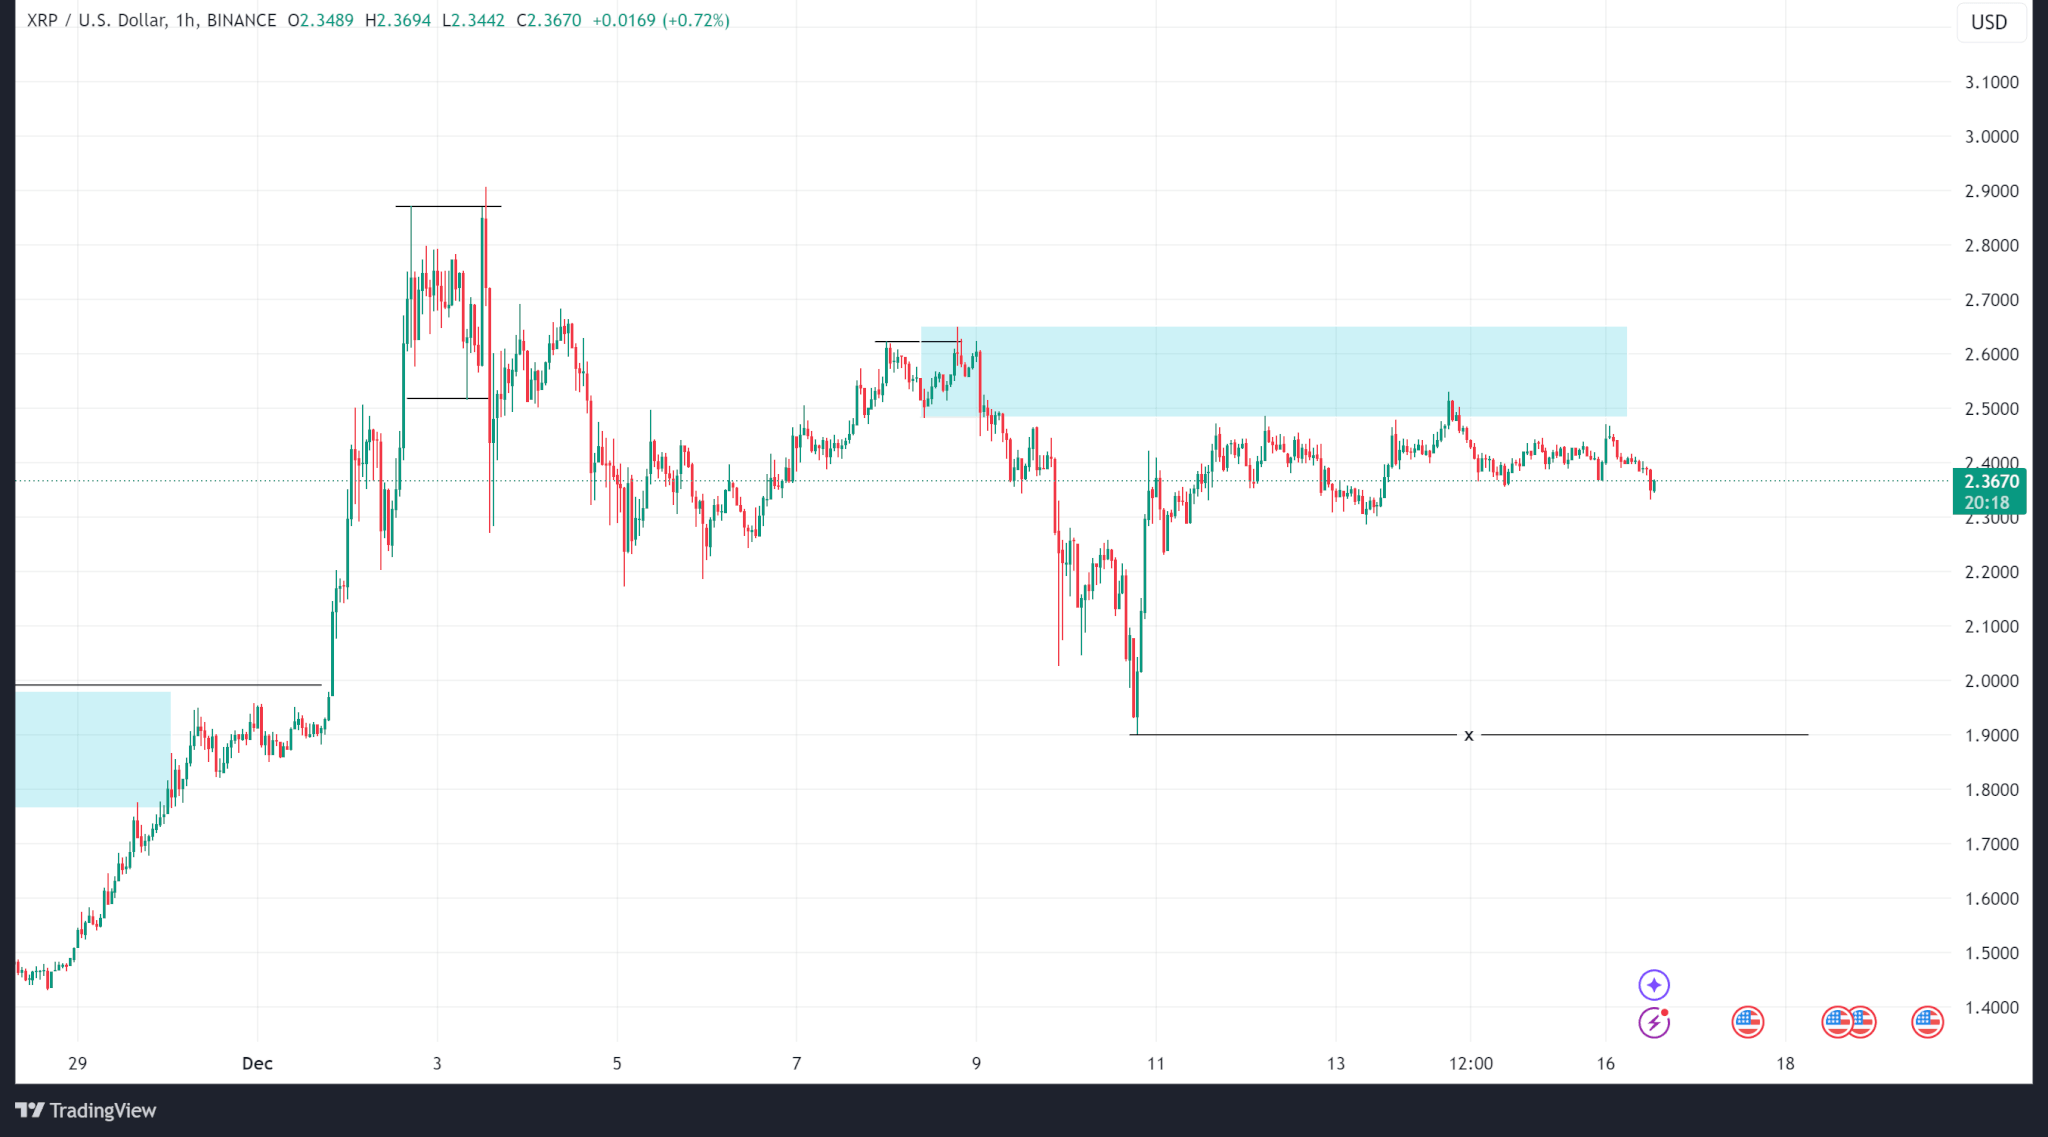Click the 13 date label on time axis
The width and height of the screenshot is (2048, 1137).
(1336, 1063)
